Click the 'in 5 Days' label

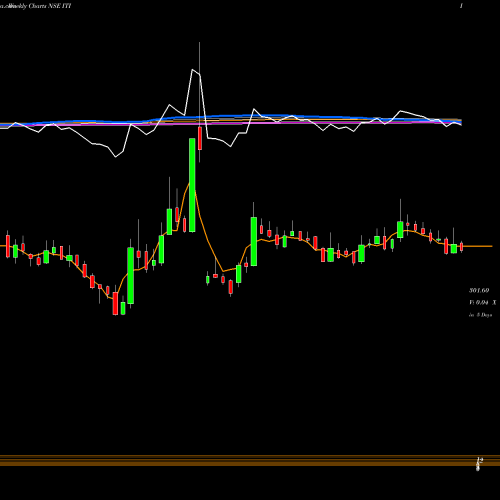coord(480,315)
